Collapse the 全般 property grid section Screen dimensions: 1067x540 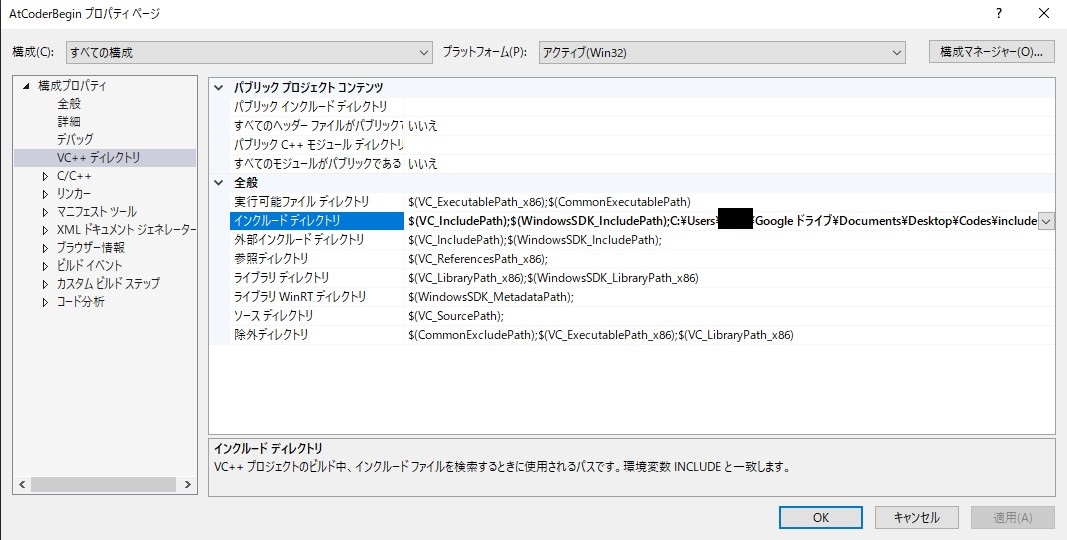pos(218,182)
